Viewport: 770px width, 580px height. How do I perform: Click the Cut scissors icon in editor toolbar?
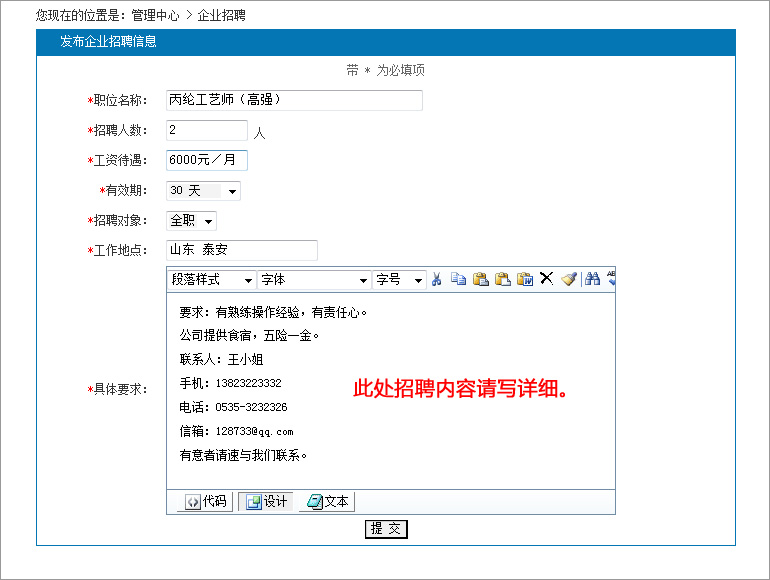437,279
